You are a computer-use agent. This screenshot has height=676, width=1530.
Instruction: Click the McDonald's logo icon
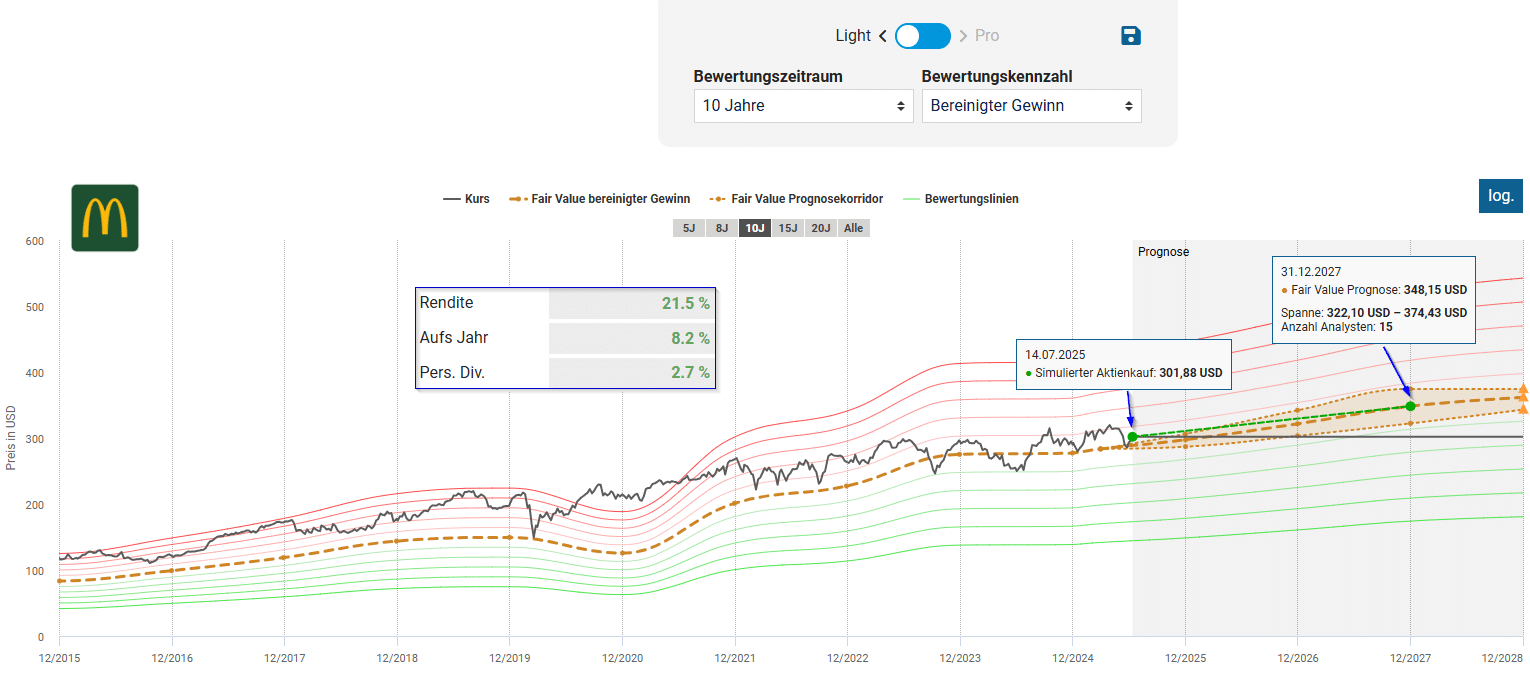point(105,218)
